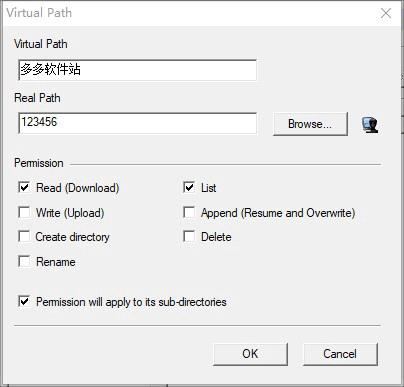Click the Browse... button
404x387 pixels.
(310, 124)
